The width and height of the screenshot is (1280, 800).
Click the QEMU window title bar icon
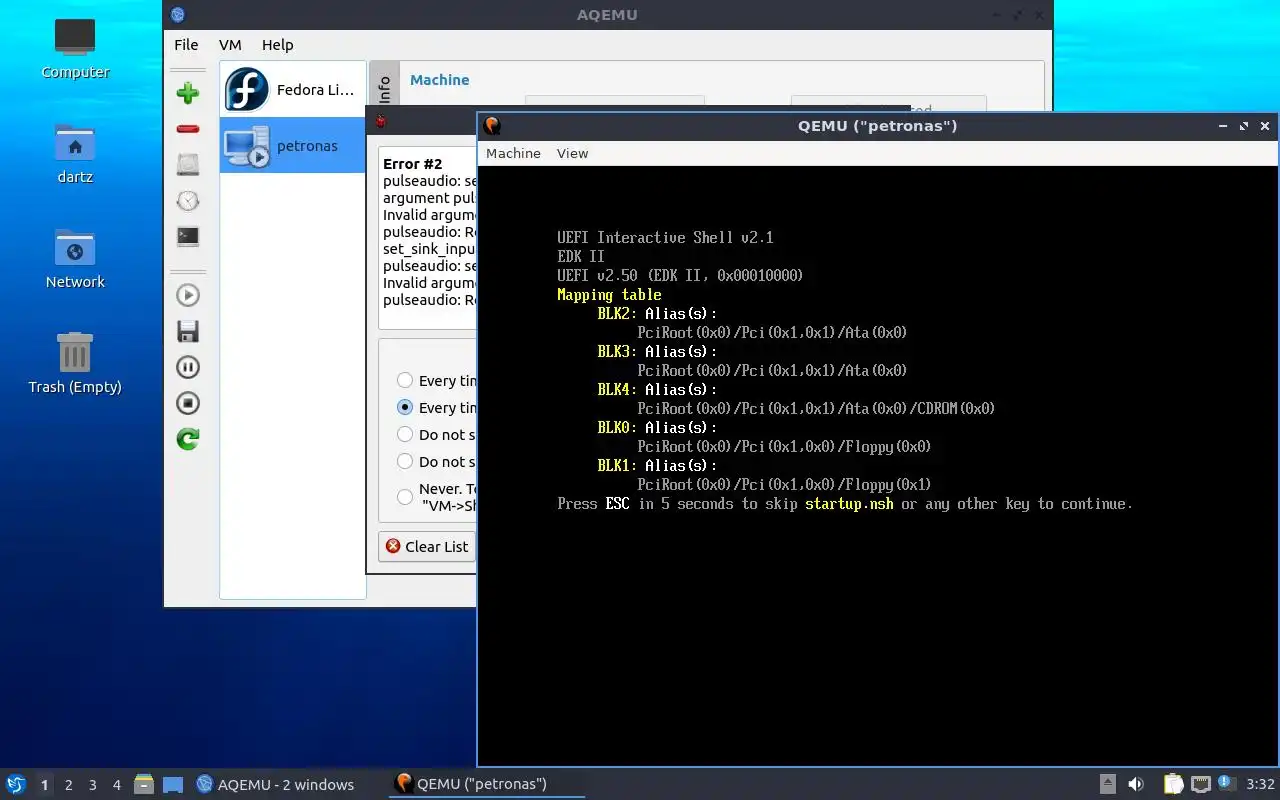tap(492, 126)
